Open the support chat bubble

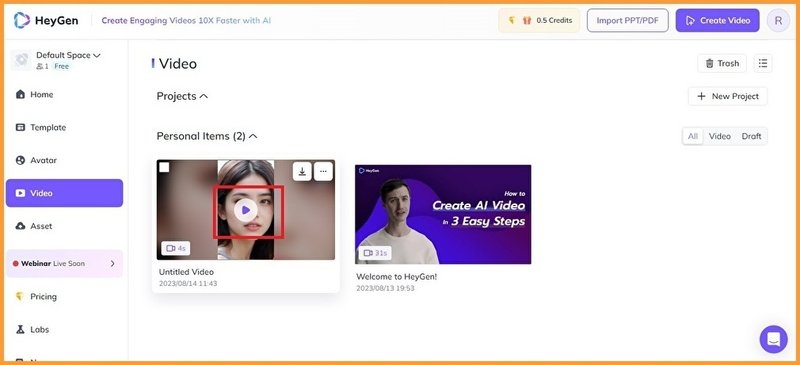773,339
